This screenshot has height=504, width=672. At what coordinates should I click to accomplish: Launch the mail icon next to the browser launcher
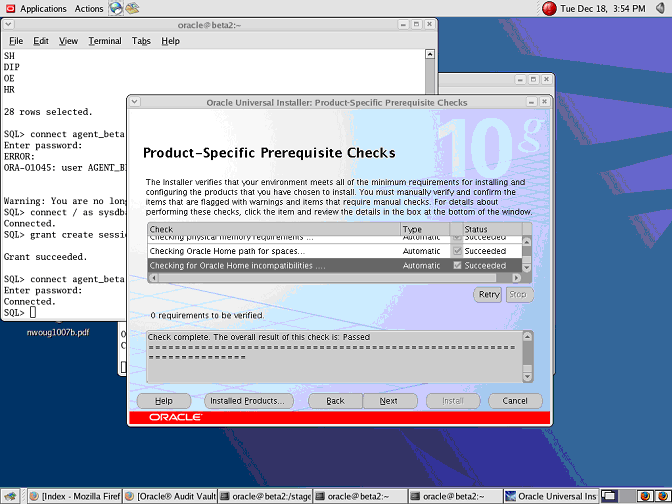(132, 8)
